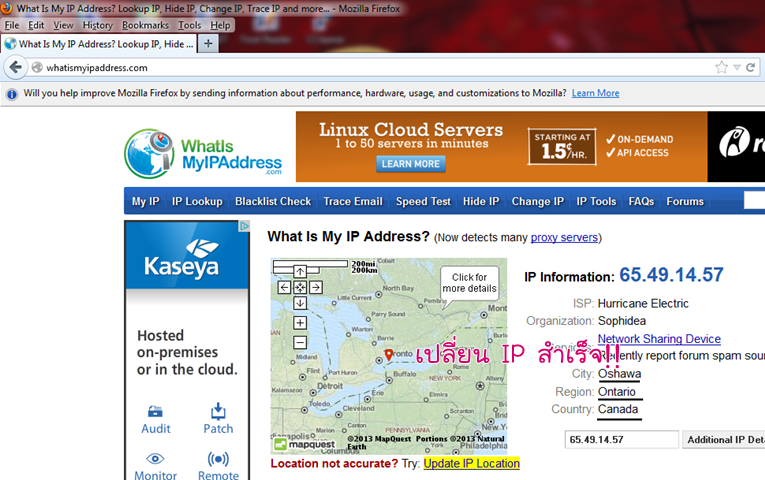This screenshot has width=765, height=480.
Task: Pan map right with arrow button
Action: pos(316,287)
